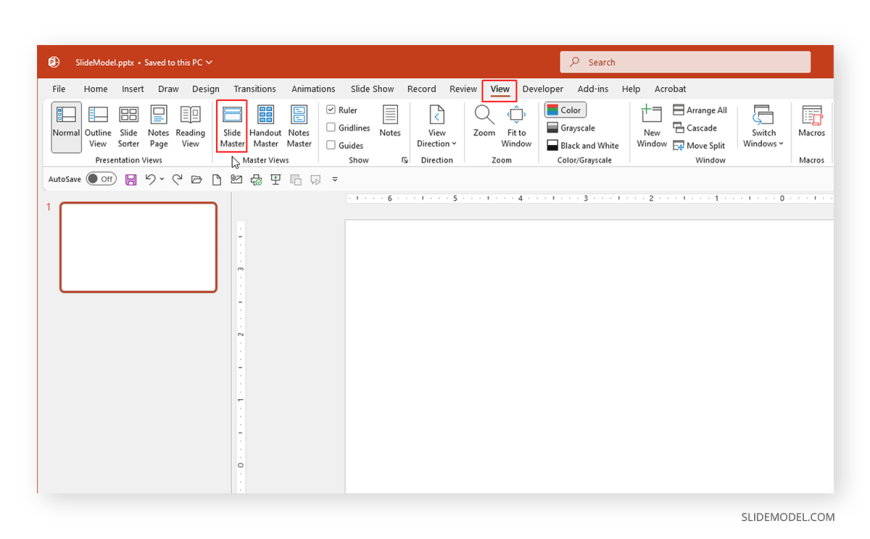Uncheck the Ruler checkbox
The image size is (870, 539).
coord(331,109)
